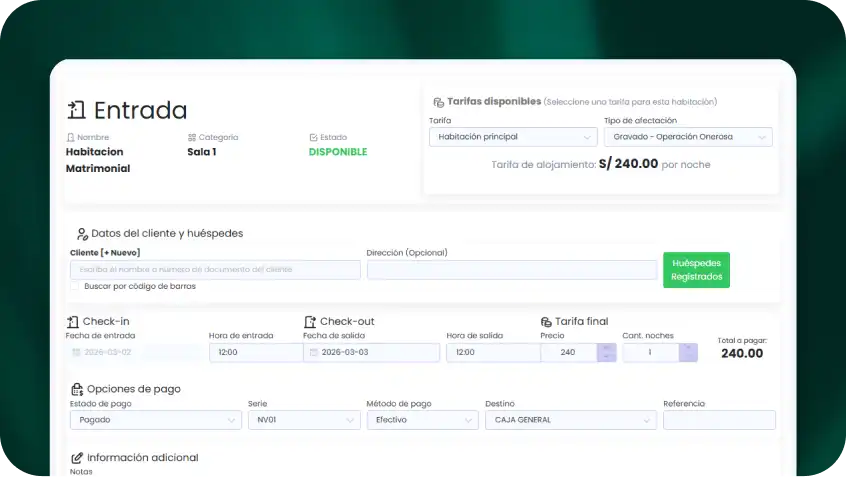Adjust the Precio stepper arrows
This screenshot has height=477, width=846.
(606, 352)
